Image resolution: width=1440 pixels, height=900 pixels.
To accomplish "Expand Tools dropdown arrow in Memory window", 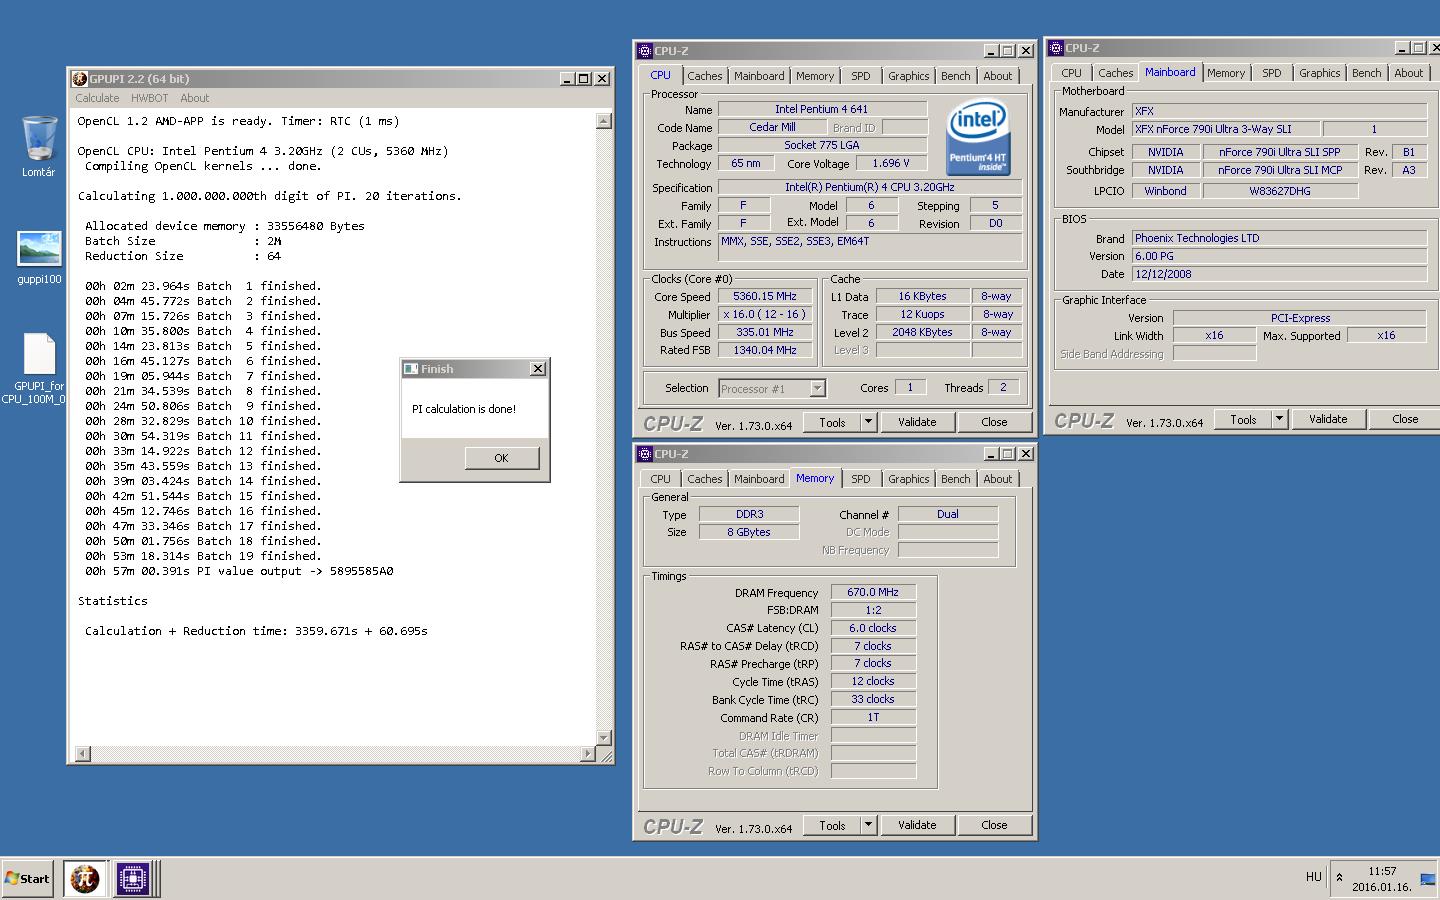I will pos(868,825).
